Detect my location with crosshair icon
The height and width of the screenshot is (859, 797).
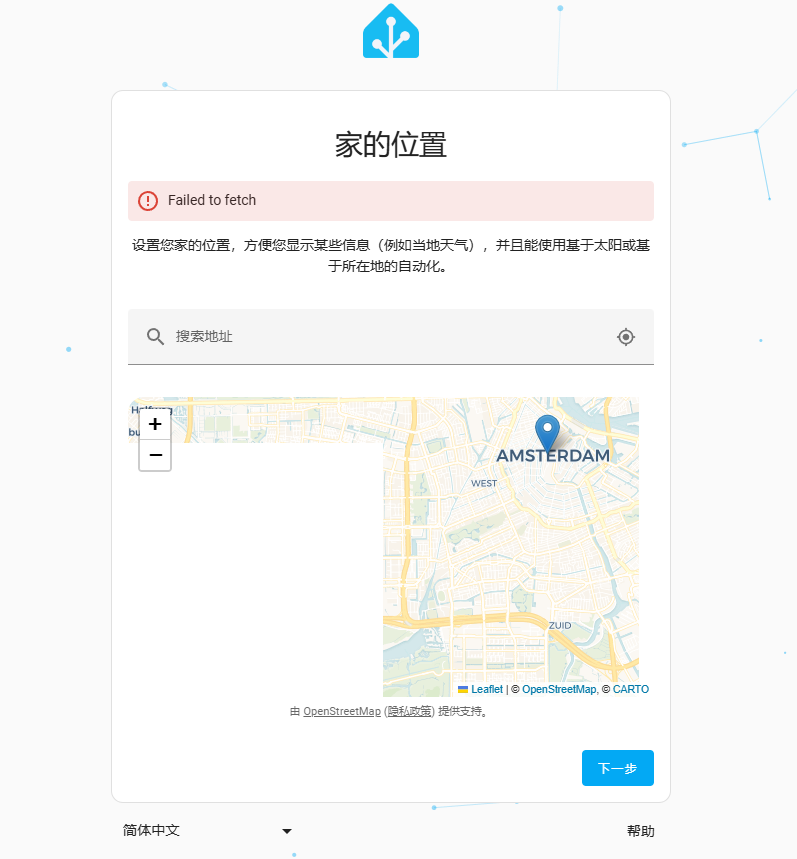click(626, 337)
